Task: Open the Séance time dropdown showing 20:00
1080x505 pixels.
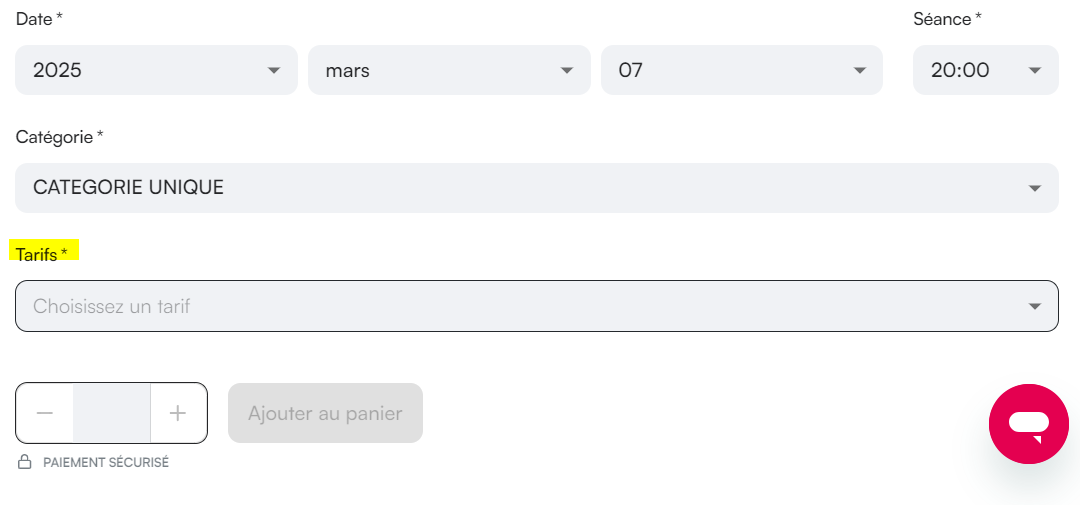Action: click(x=986, y=70)
